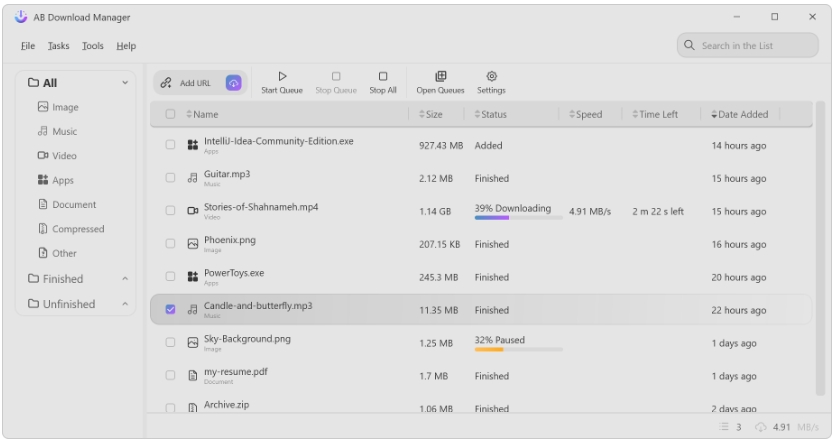Expand the Finished folder chevron

[125, 279]
